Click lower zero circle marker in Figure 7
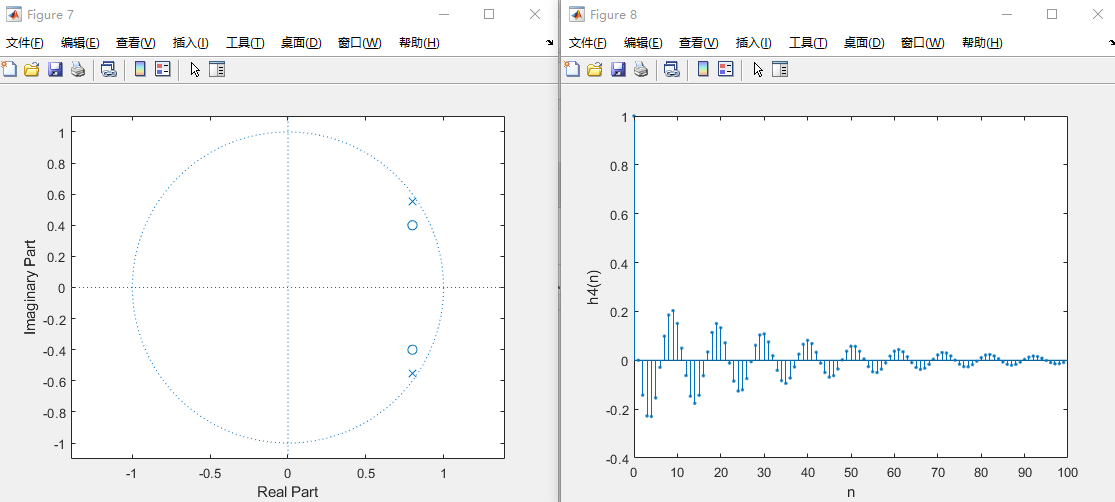This screenshot has height=502, width=1115. point(412,349)
